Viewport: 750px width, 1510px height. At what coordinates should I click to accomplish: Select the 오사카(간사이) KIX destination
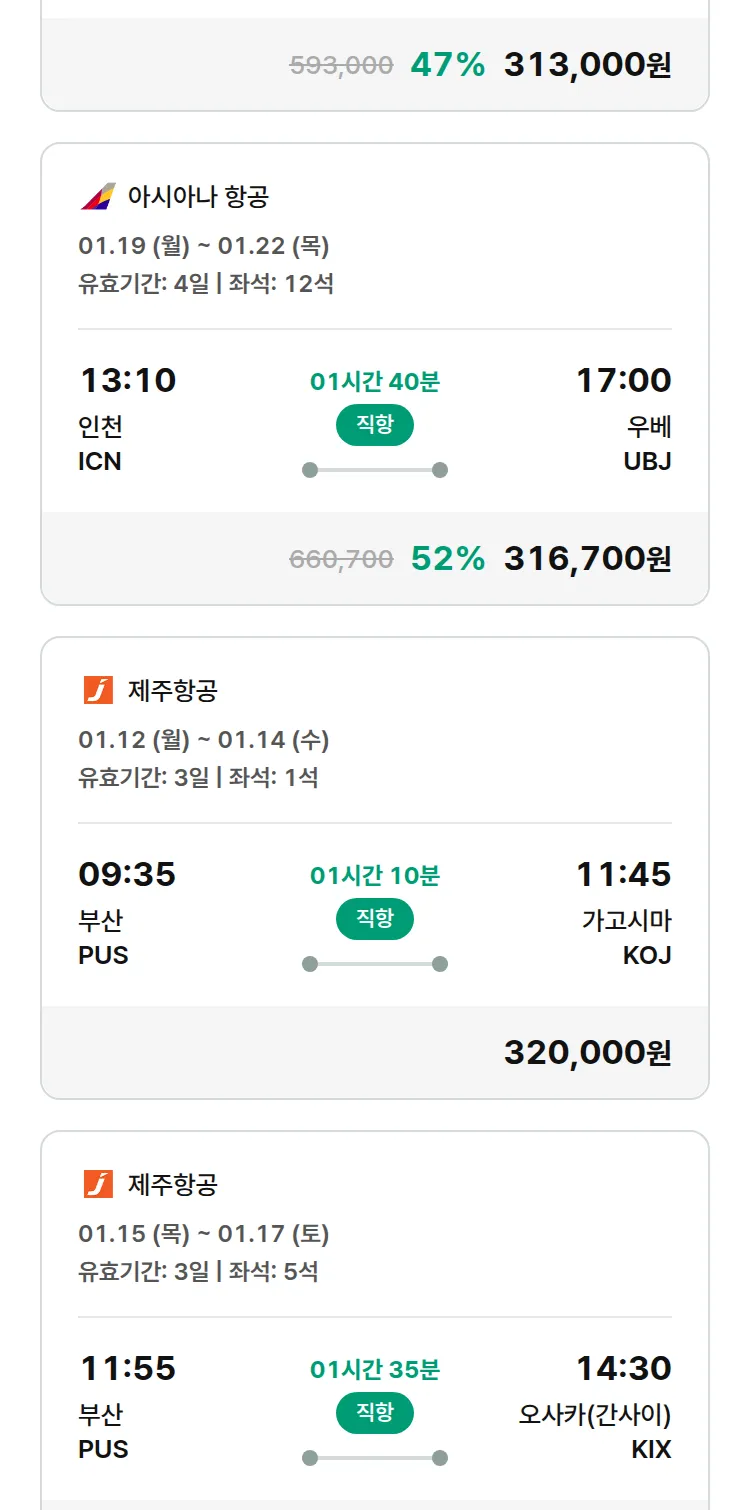point(595,1431)
